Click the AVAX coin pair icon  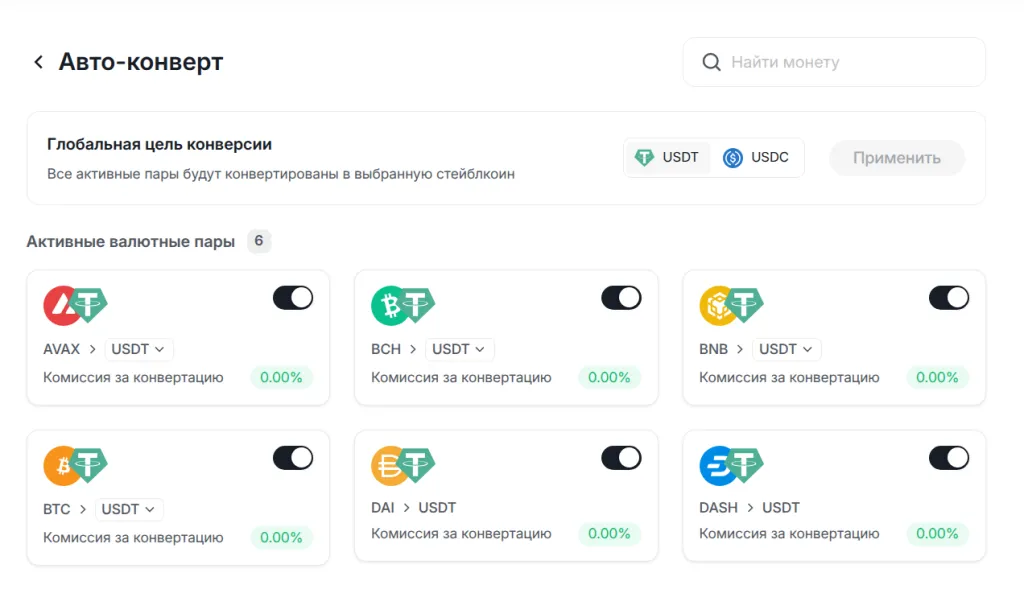coord(75,305)
